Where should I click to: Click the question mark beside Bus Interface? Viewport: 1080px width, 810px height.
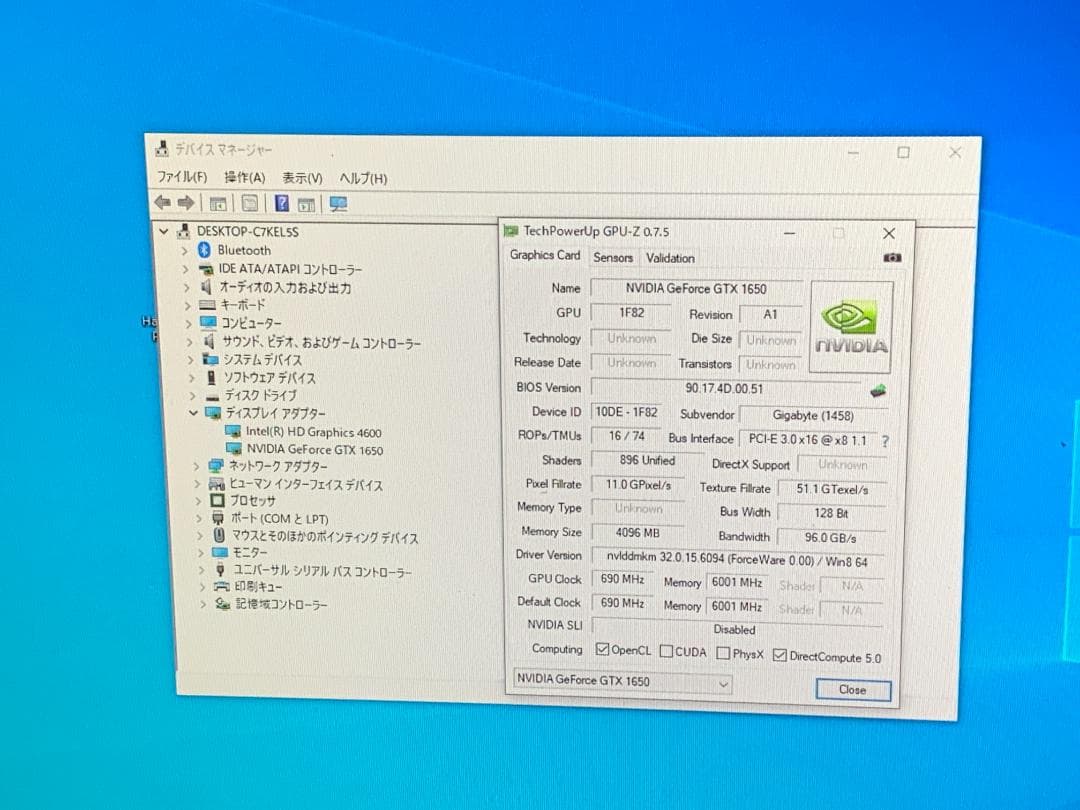(885, 440)
